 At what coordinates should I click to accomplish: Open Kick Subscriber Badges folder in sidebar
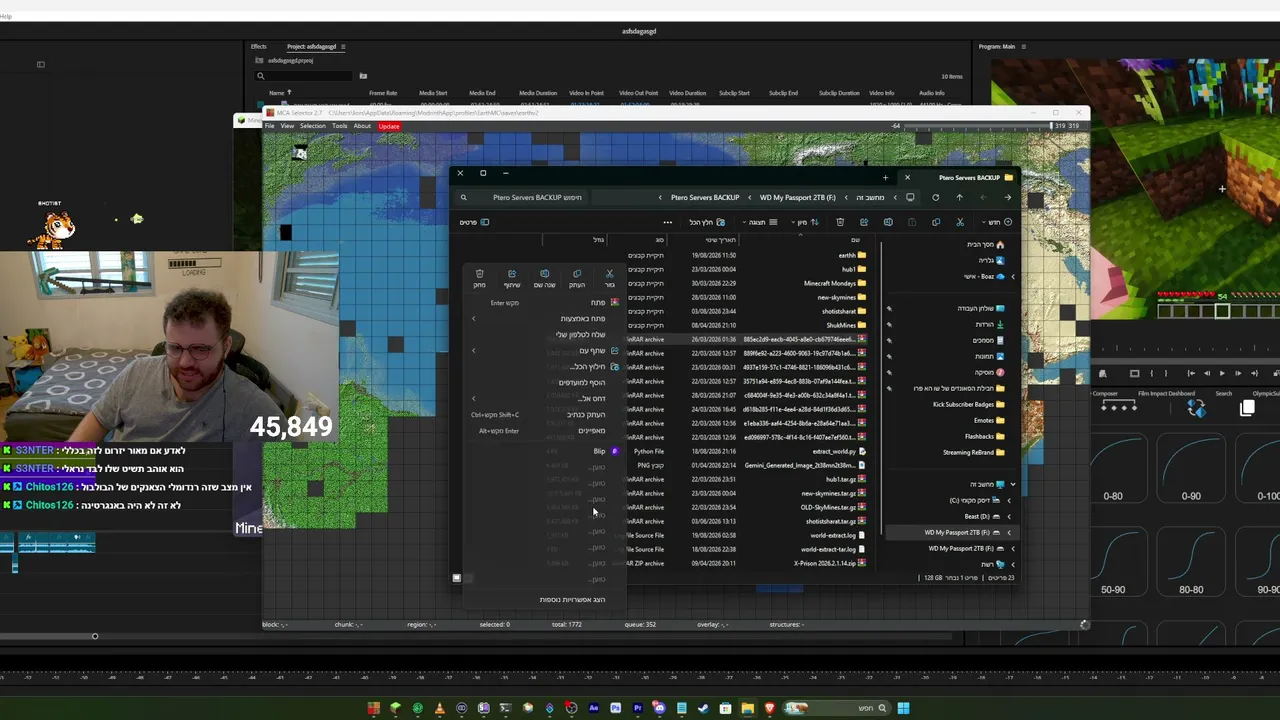pyautogui.click(x=969, y=404)
